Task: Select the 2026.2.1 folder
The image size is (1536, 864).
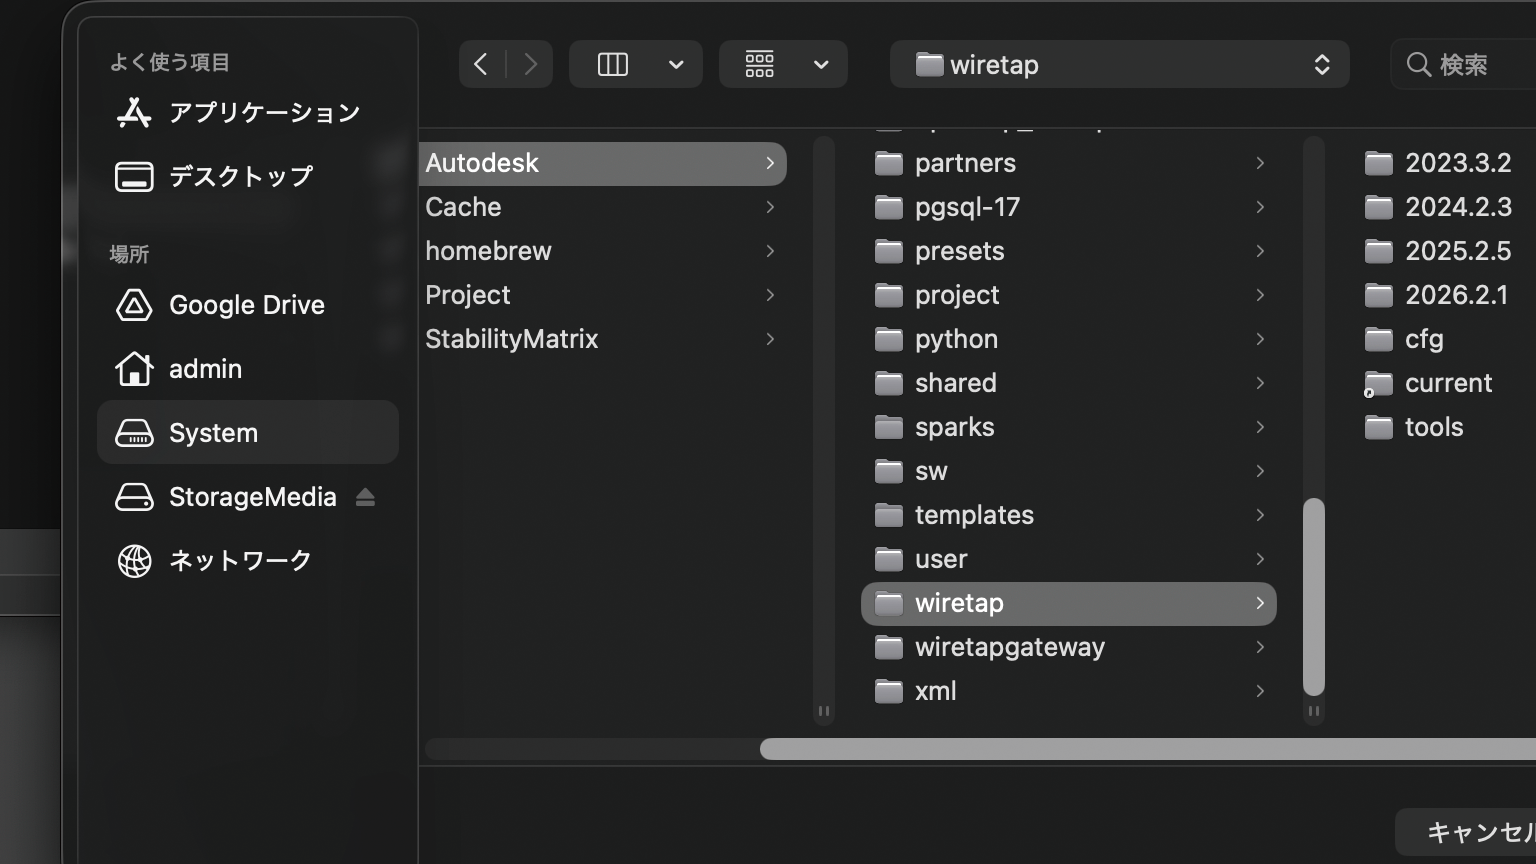Action: click(1455, 295)
